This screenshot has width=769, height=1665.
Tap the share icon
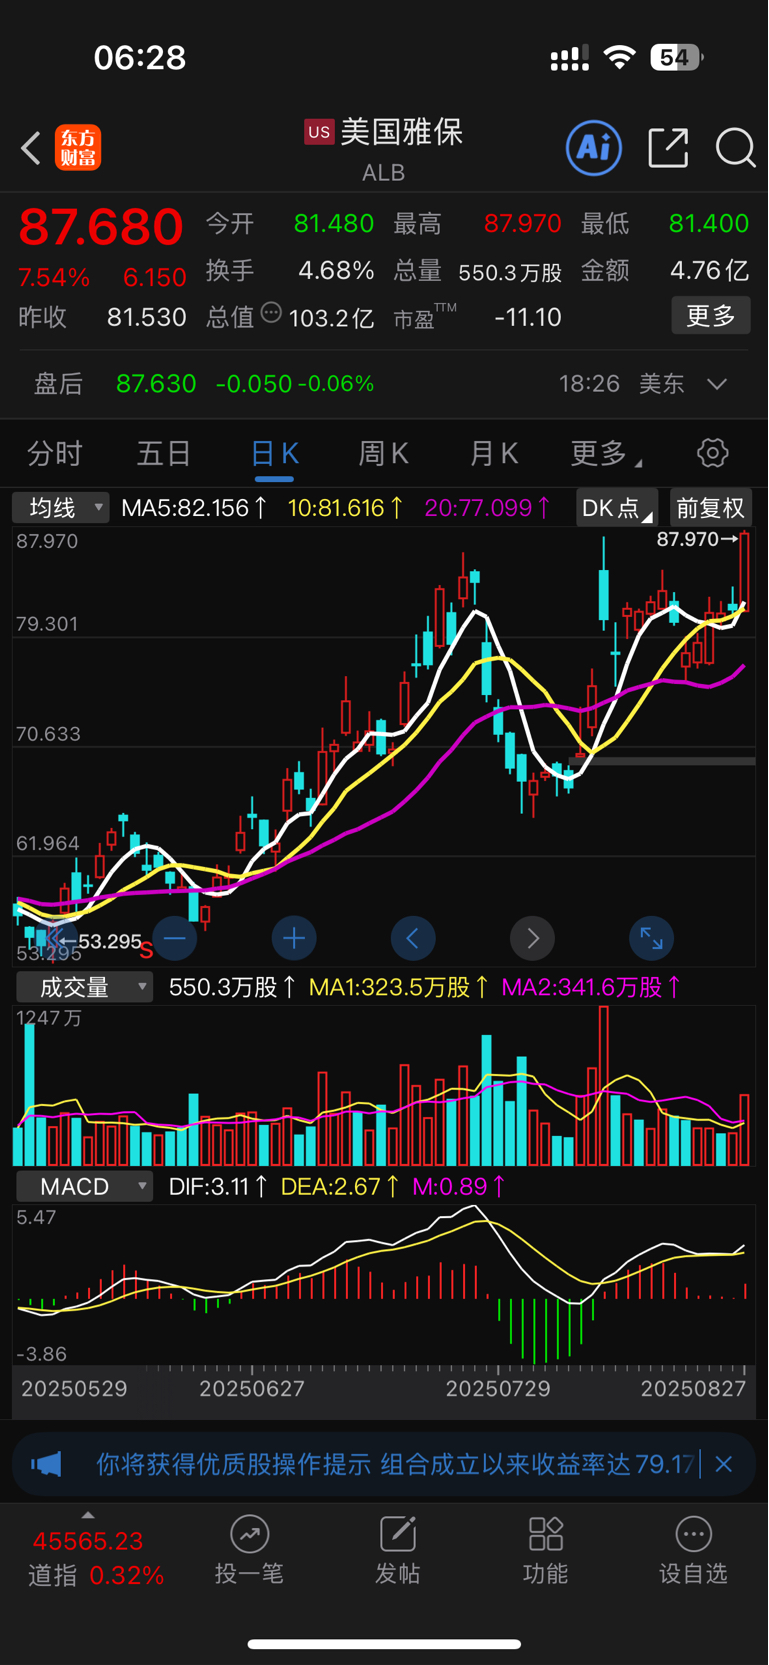668,148
